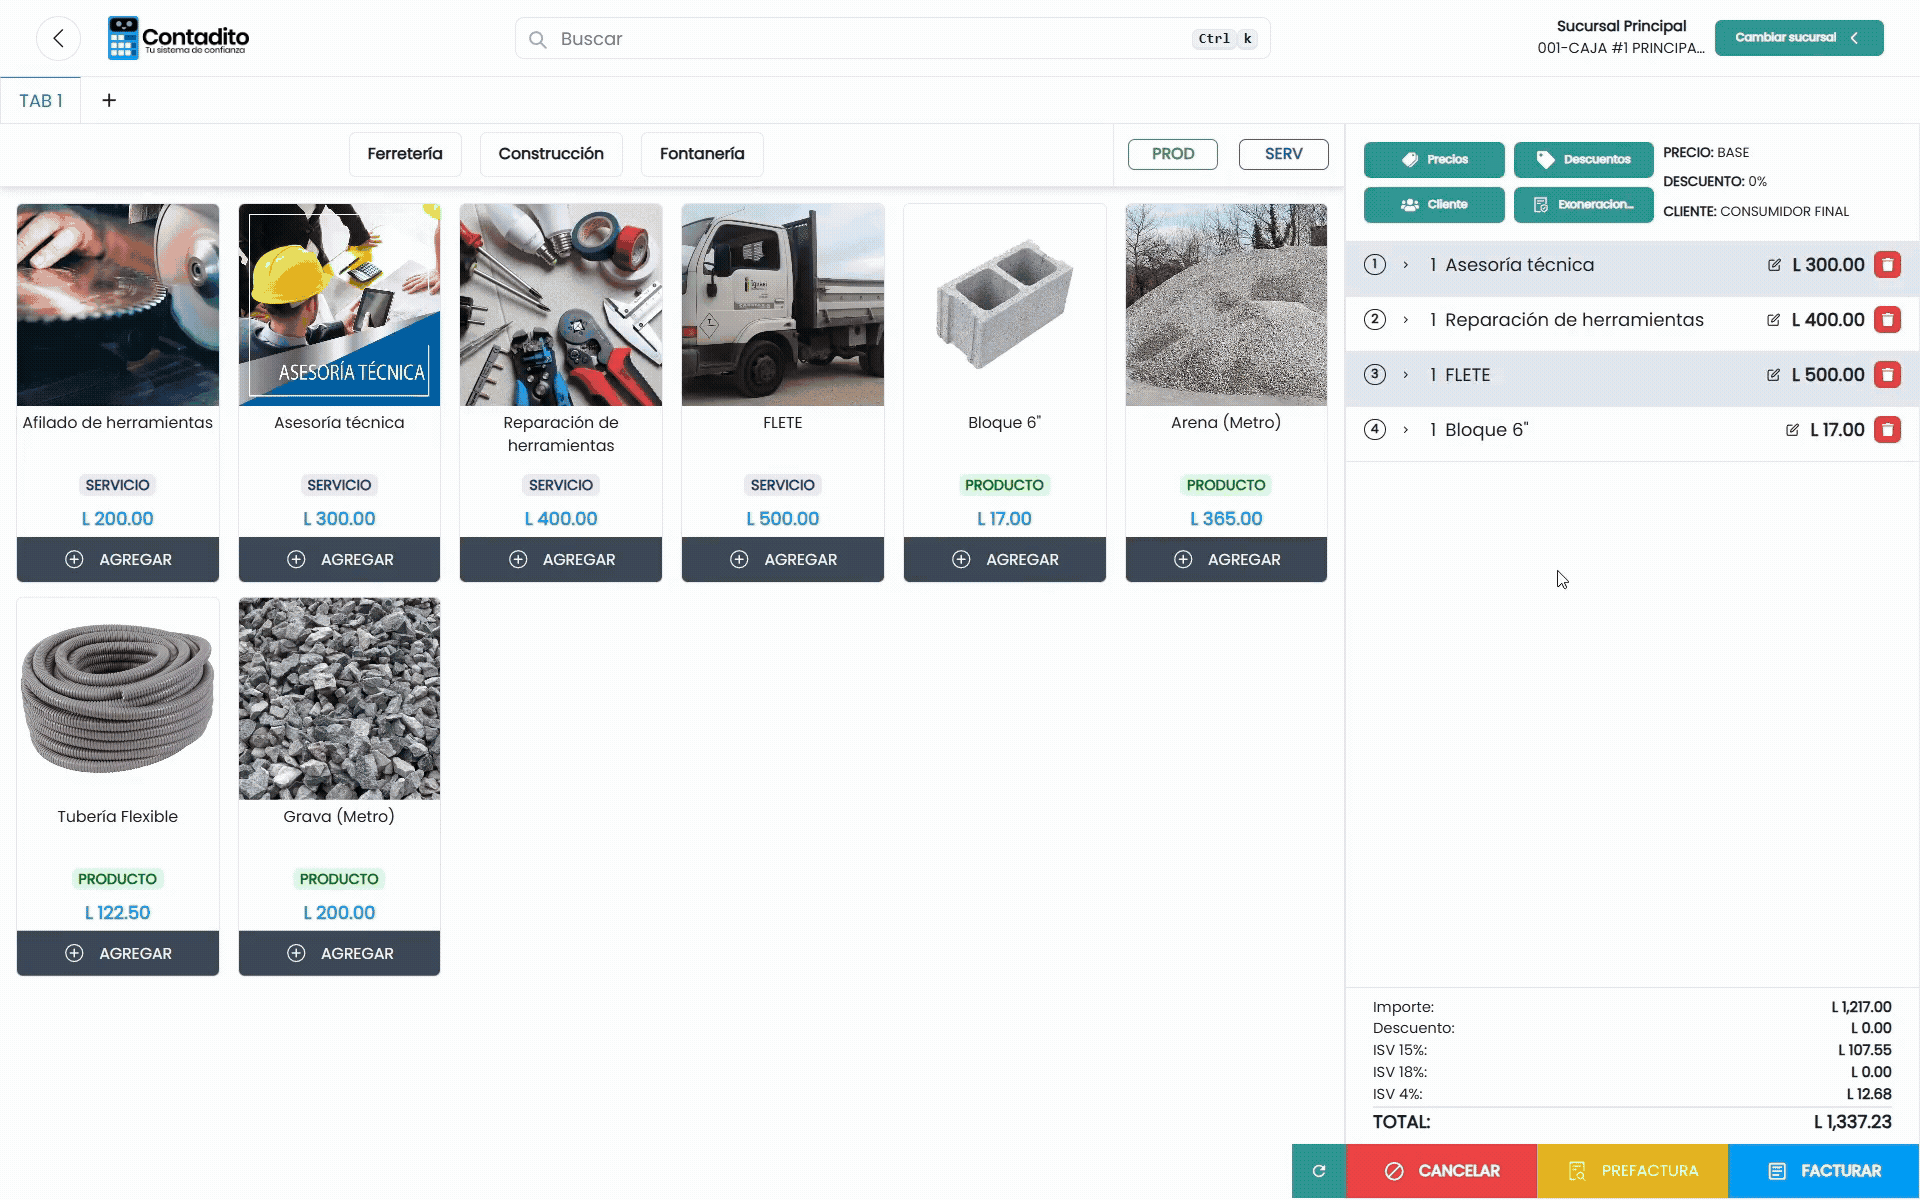
Task: Expand Reparación de herramientas line details
Action: pyautogui.click(x=1406, y=320)
